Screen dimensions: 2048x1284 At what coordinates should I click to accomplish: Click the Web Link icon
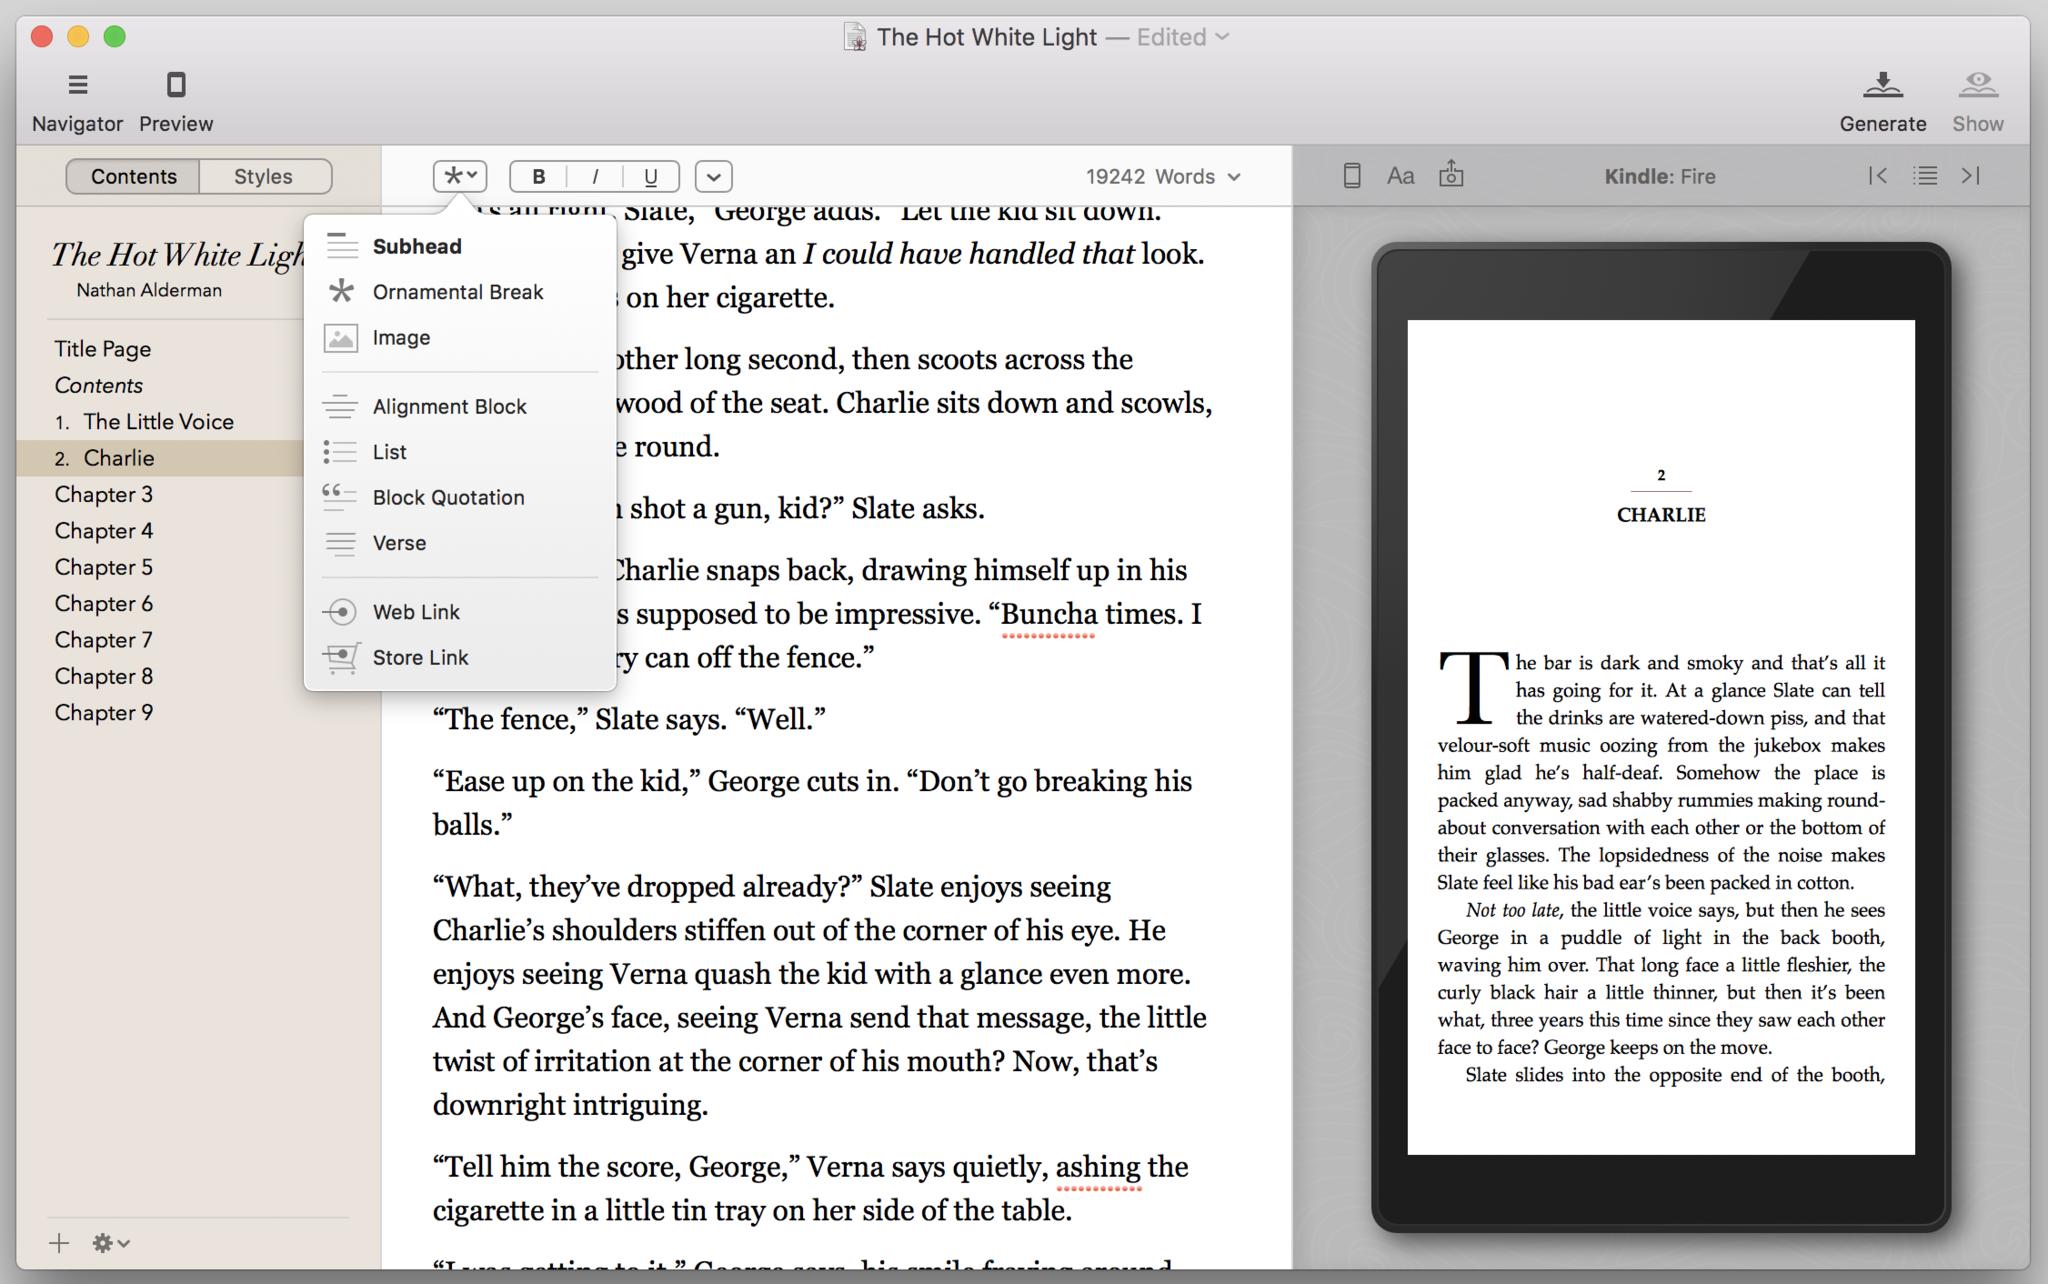(341, 612)
